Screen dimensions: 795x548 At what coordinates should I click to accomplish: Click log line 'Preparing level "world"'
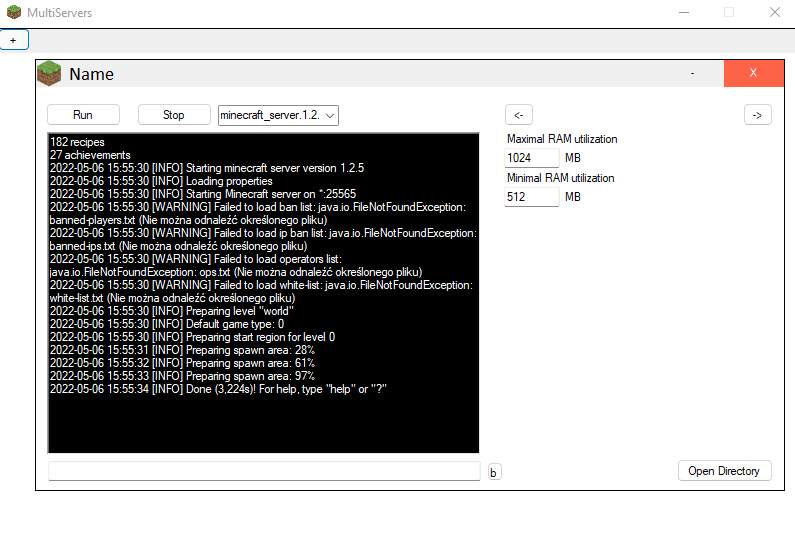tap(172, 311)
